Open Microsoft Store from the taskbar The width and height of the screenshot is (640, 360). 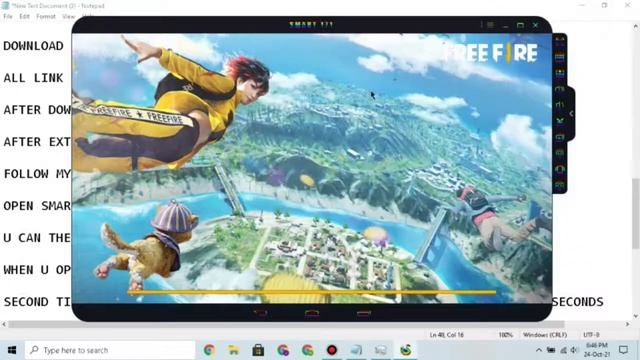258,350
